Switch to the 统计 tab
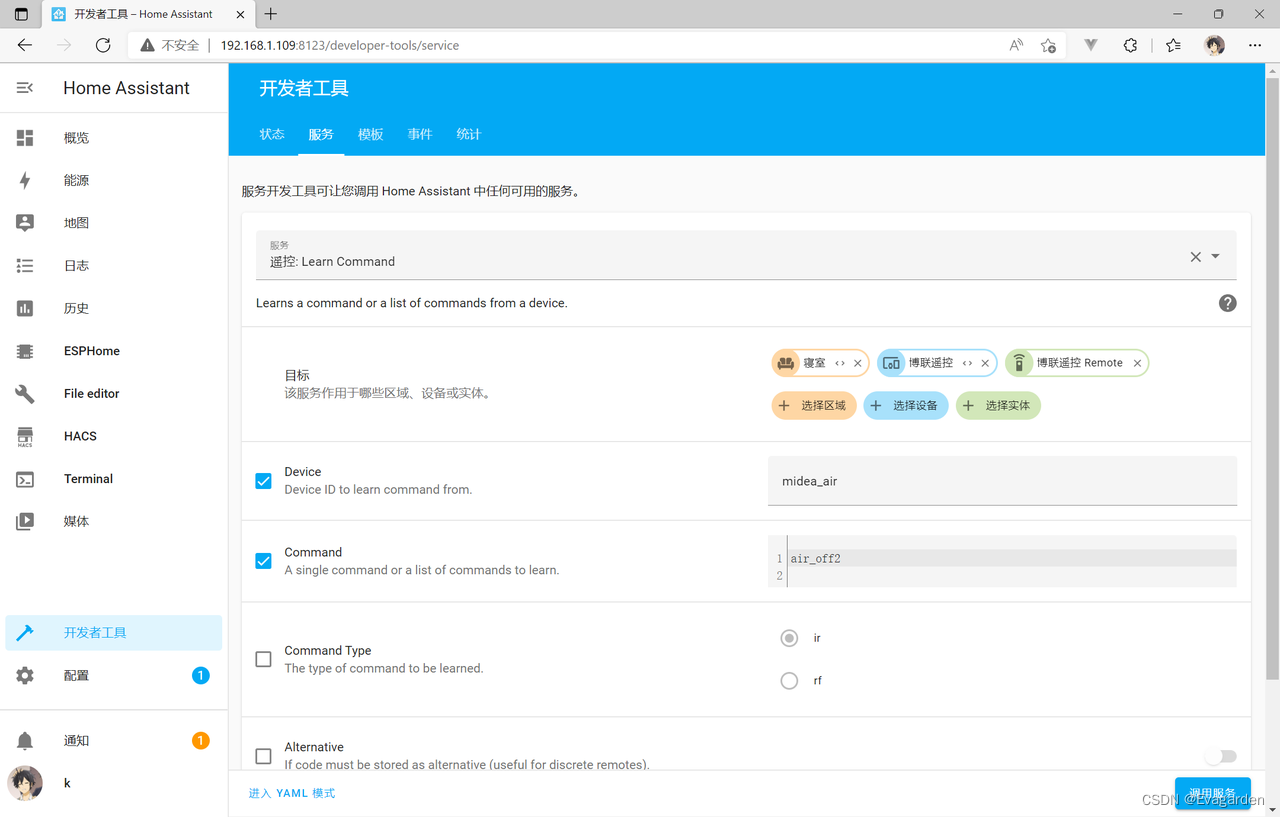1280x817 pixels. [x=469, y=134]
